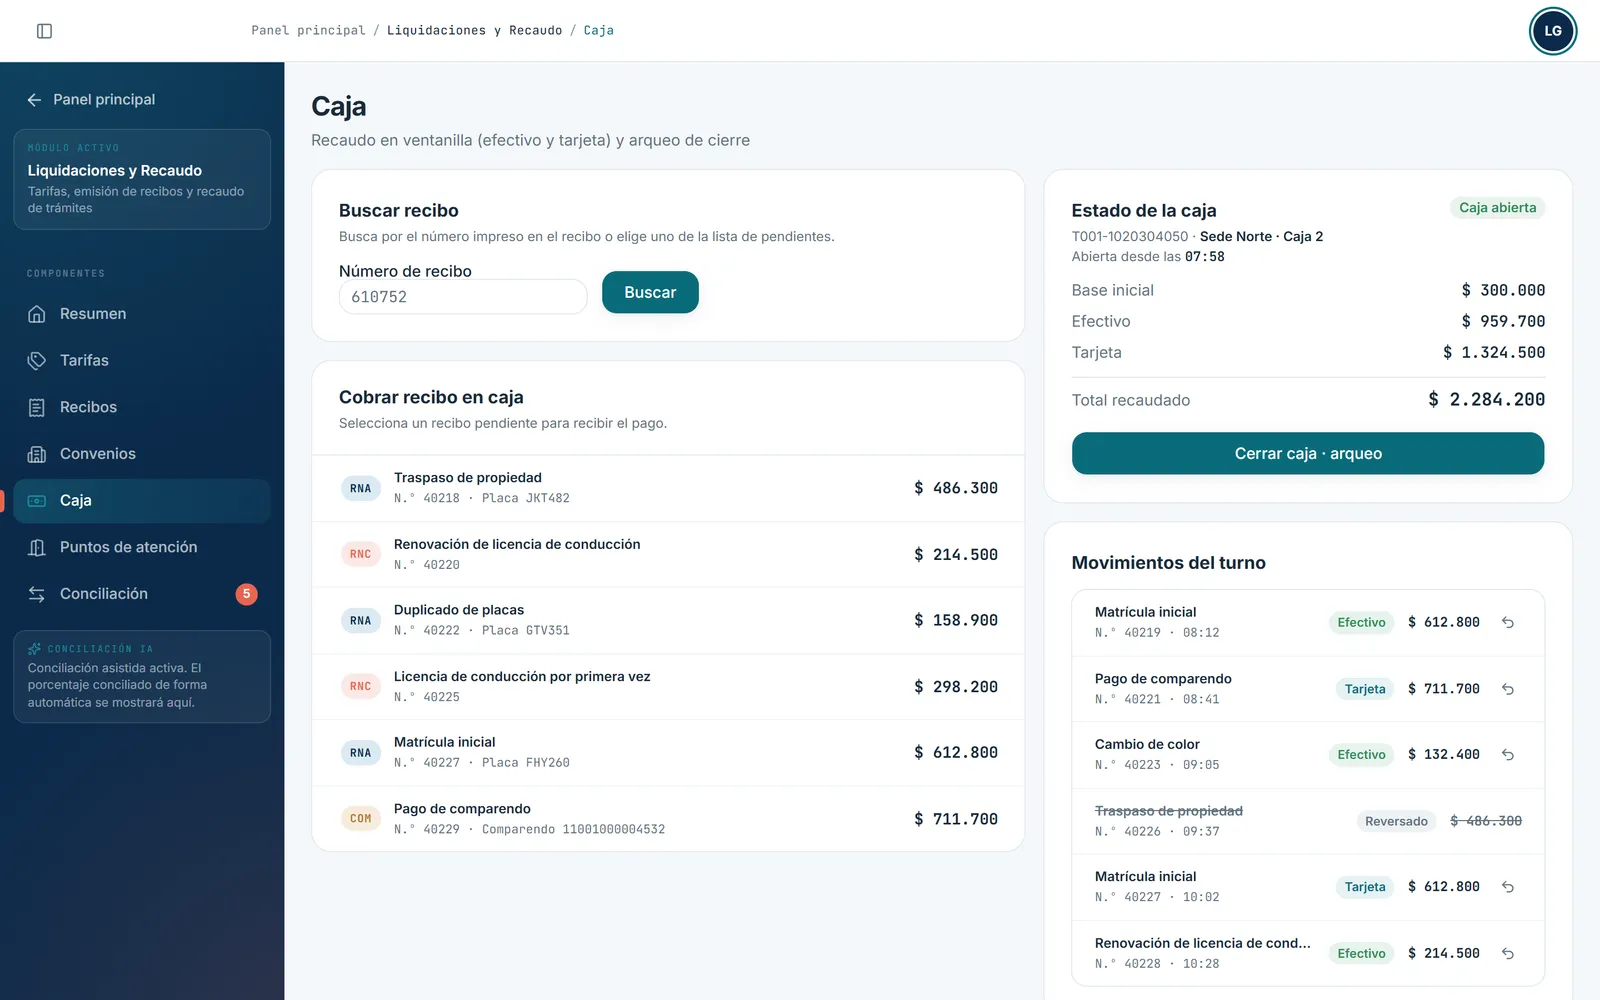1600x1000 pixels.
Task: Focus the Número de recibo field
Action: [x=463, y=297]
